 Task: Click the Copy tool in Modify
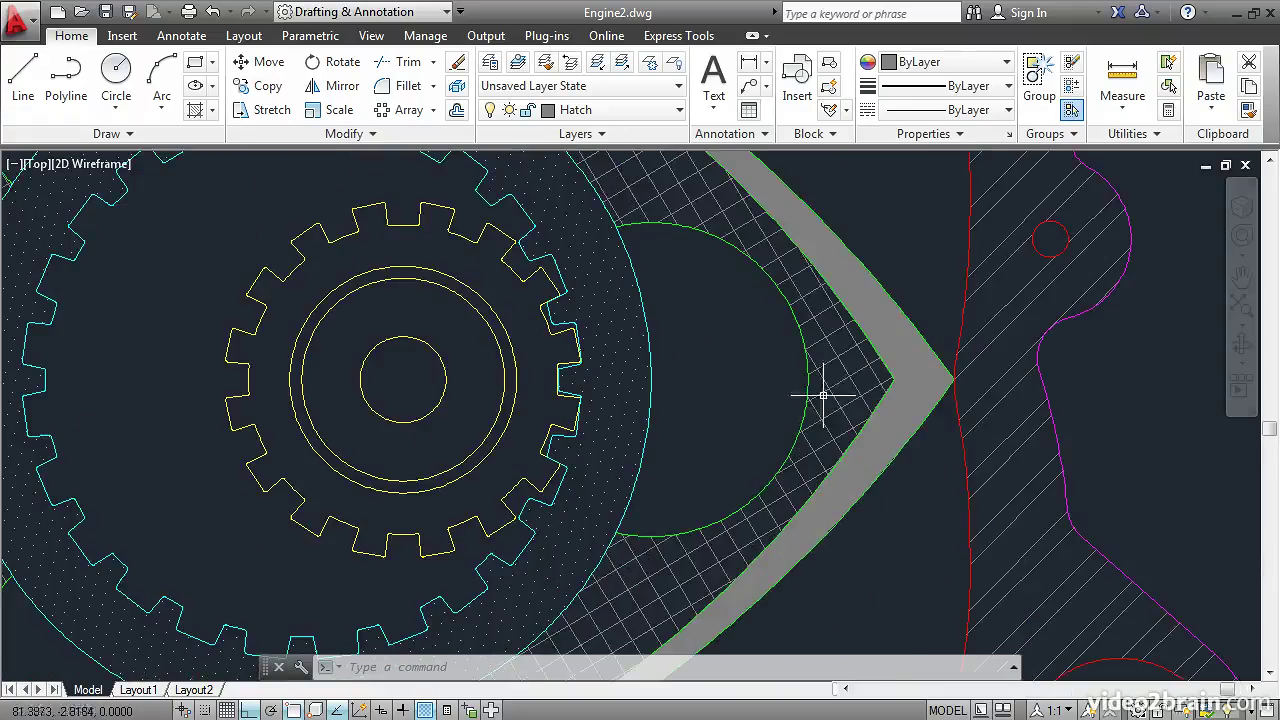258,86
